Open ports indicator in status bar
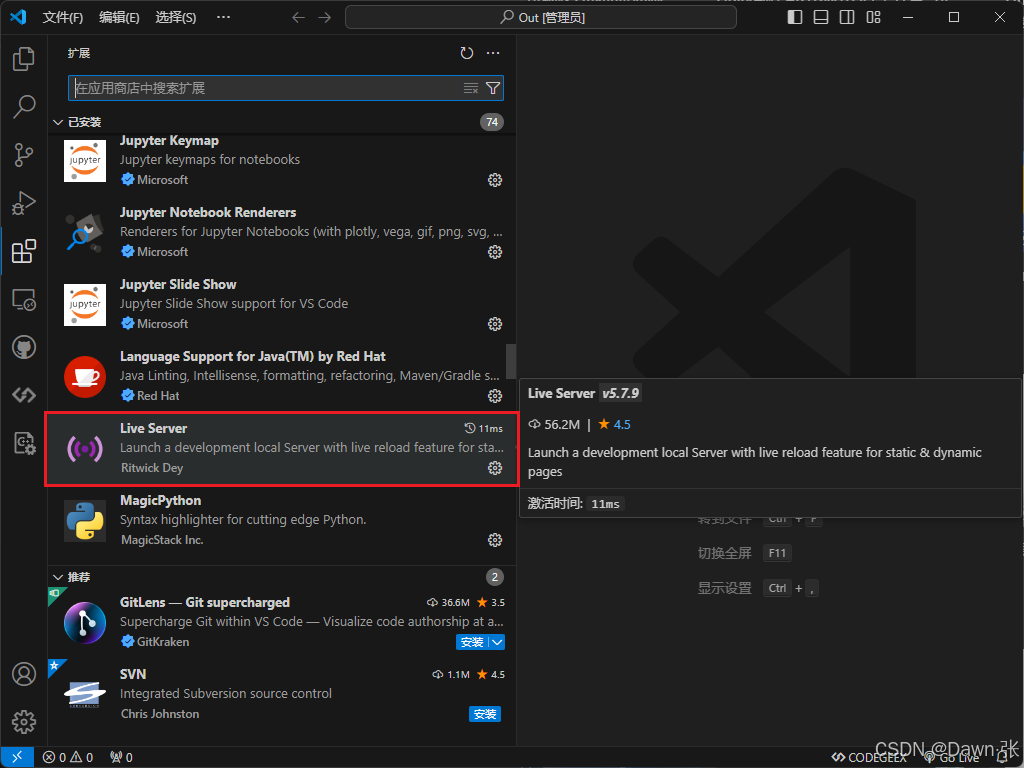Viewport: 1024px width, 768px height. click(121, 757)
